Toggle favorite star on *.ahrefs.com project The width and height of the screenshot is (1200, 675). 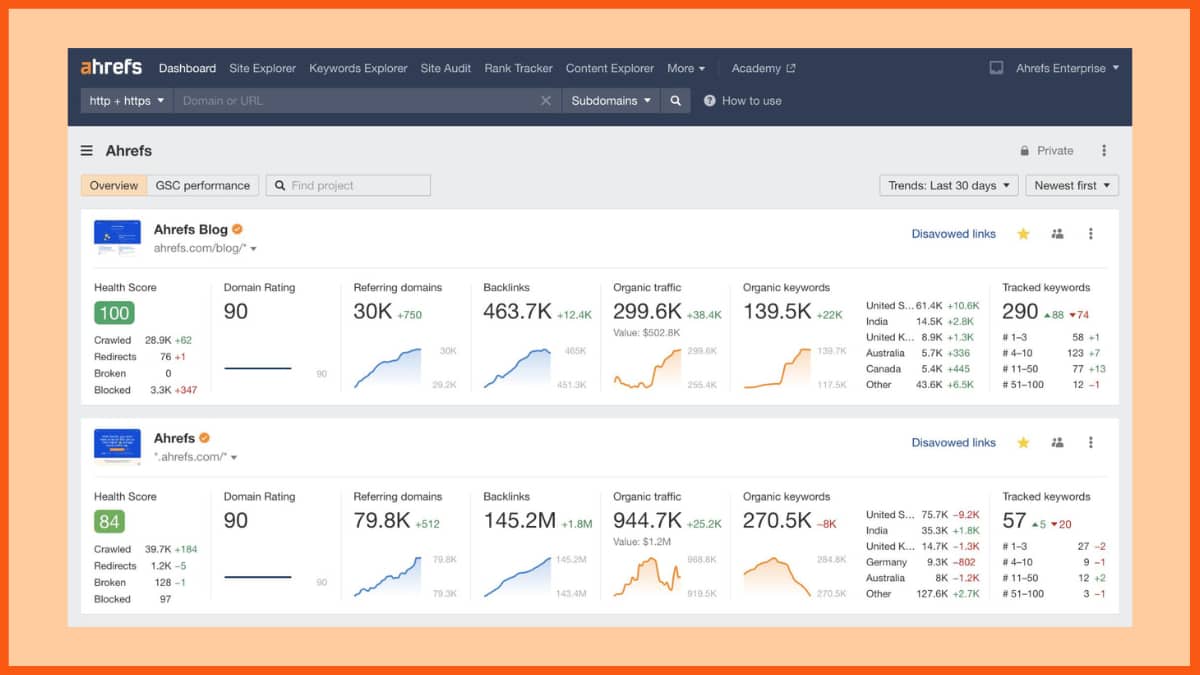[1023, 442]
